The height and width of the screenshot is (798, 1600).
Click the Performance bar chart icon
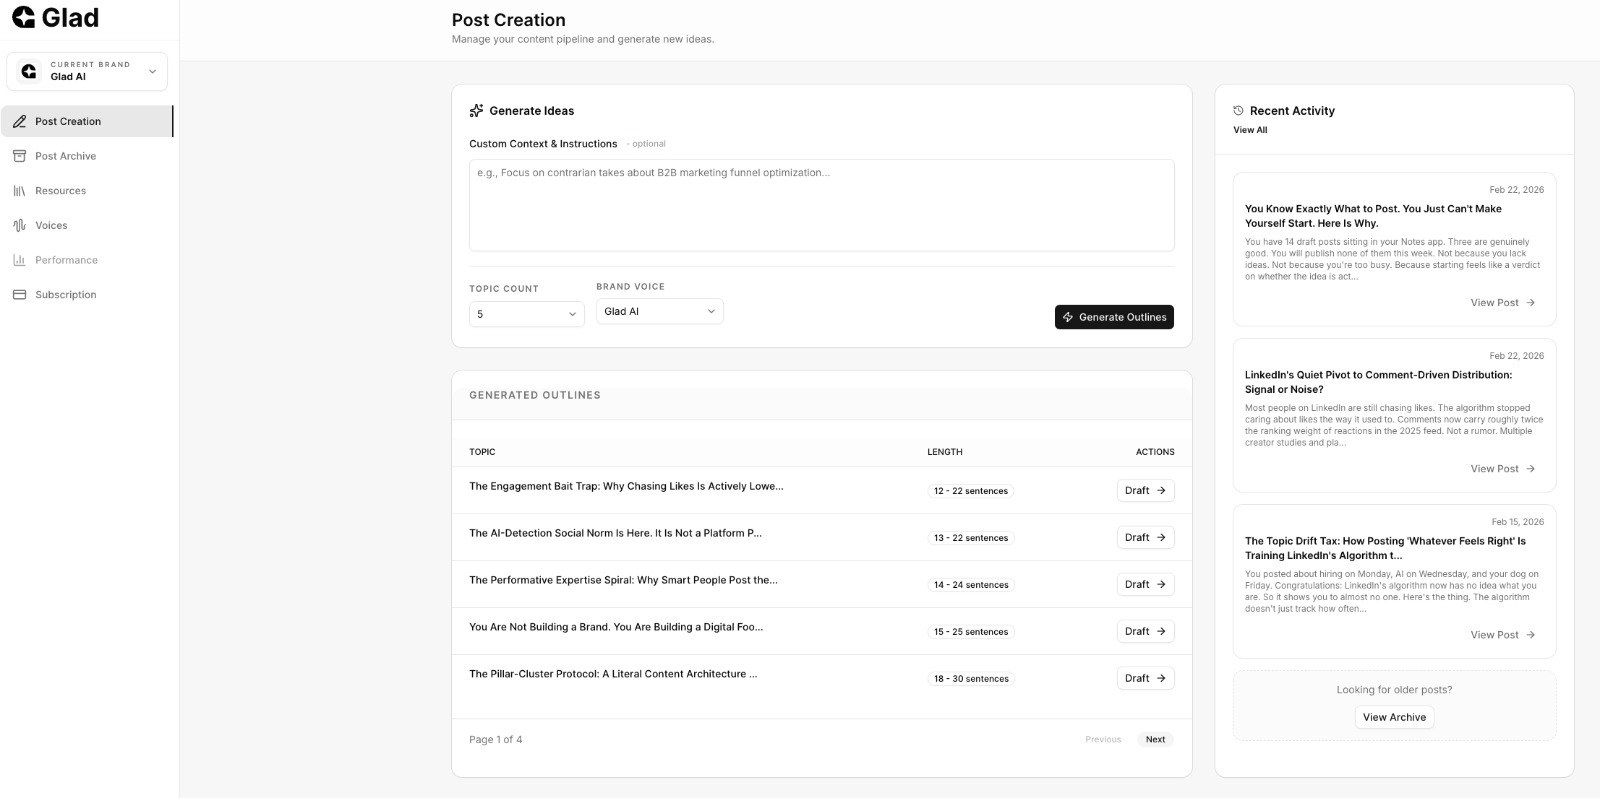click(19, 260)
